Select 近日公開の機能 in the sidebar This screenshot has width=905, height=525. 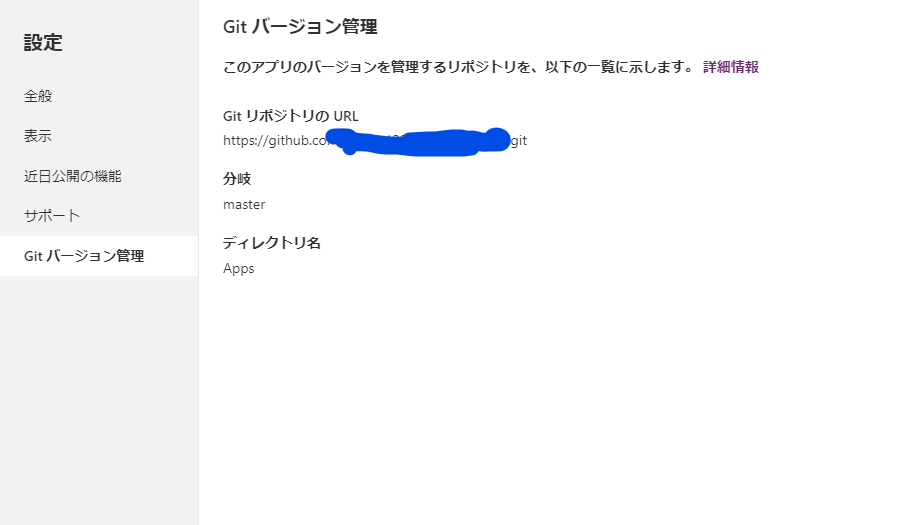(73, 176)
